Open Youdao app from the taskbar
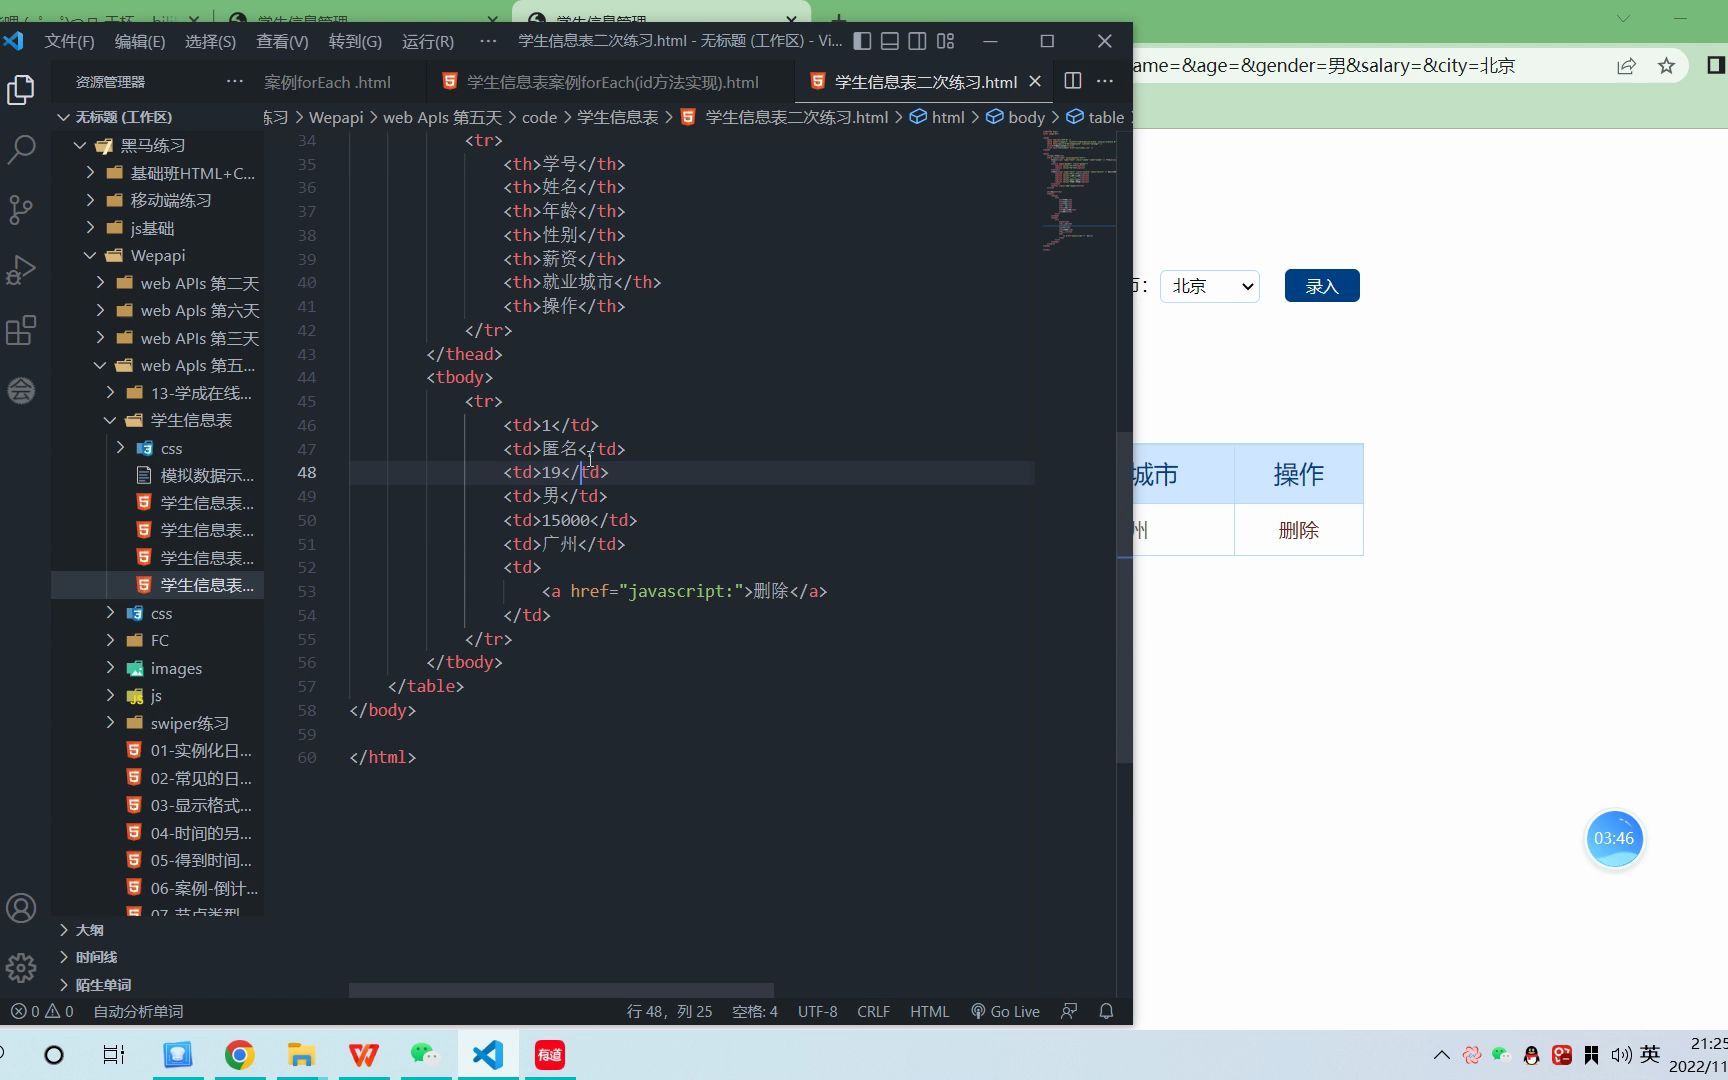 549,1055
